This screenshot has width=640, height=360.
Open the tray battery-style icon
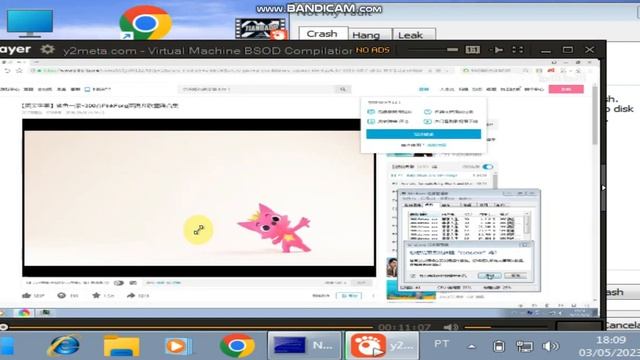pos(498,346)
